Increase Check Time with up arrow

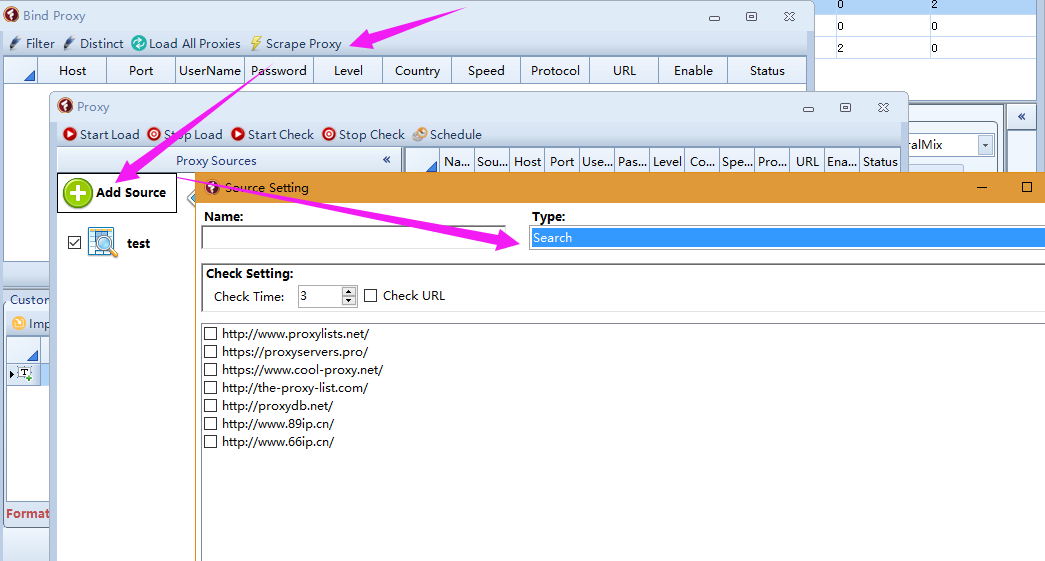348,291
